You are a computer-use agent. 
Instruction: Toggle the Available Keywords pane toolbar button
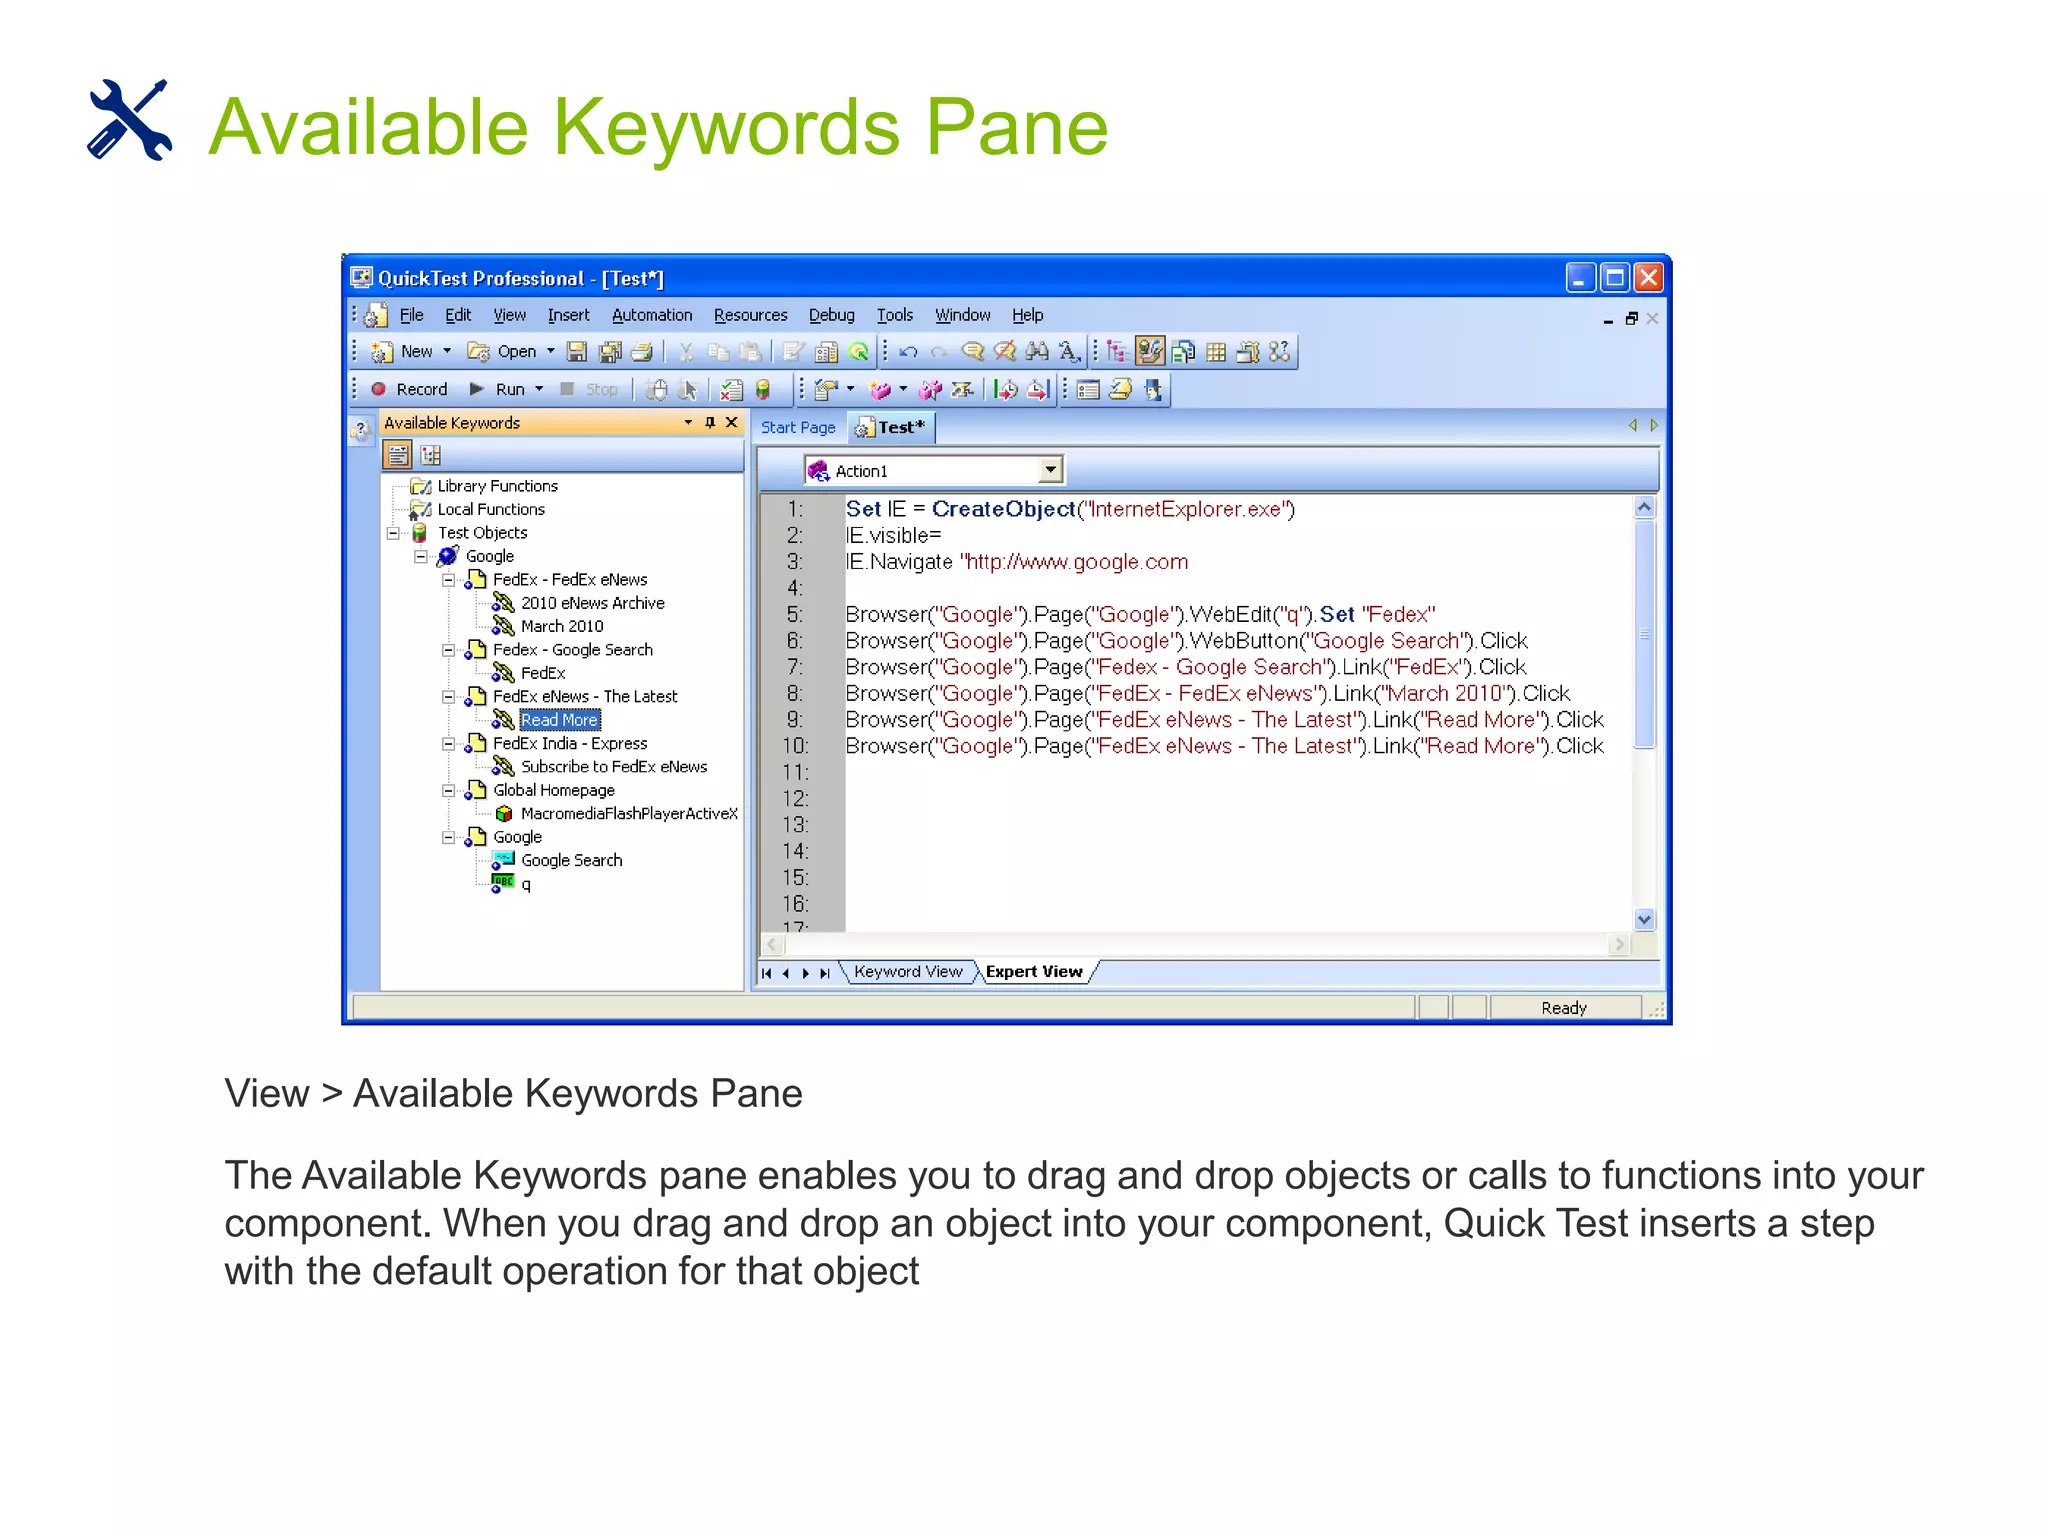click(x=1150, y=351)
